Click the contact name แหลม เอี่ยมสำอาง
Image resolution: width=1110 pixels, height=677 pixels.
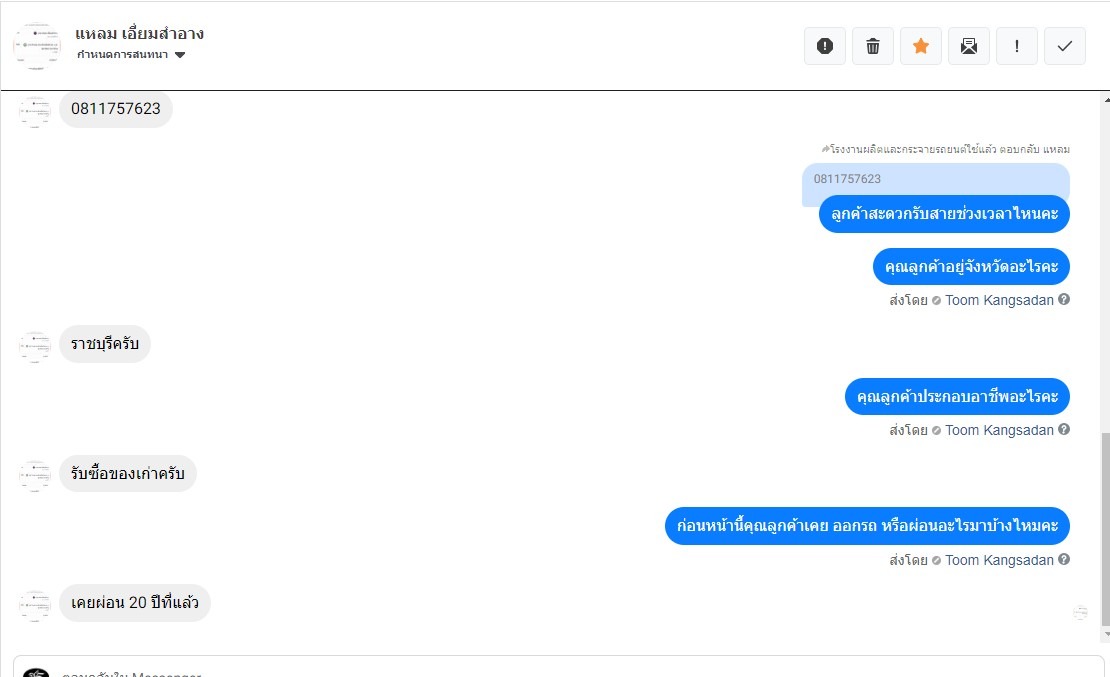click(x=139, y=33)
